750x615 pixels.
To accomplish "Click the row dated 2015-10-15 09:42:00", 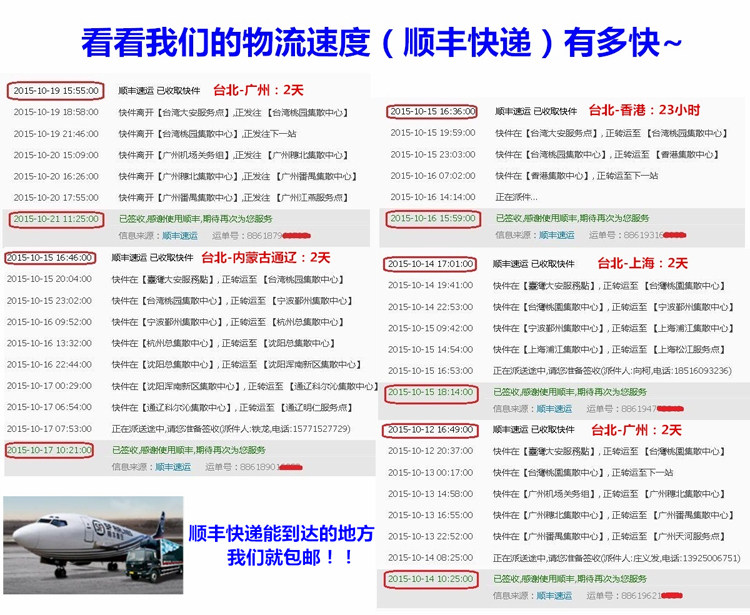I will click(561, 329).
